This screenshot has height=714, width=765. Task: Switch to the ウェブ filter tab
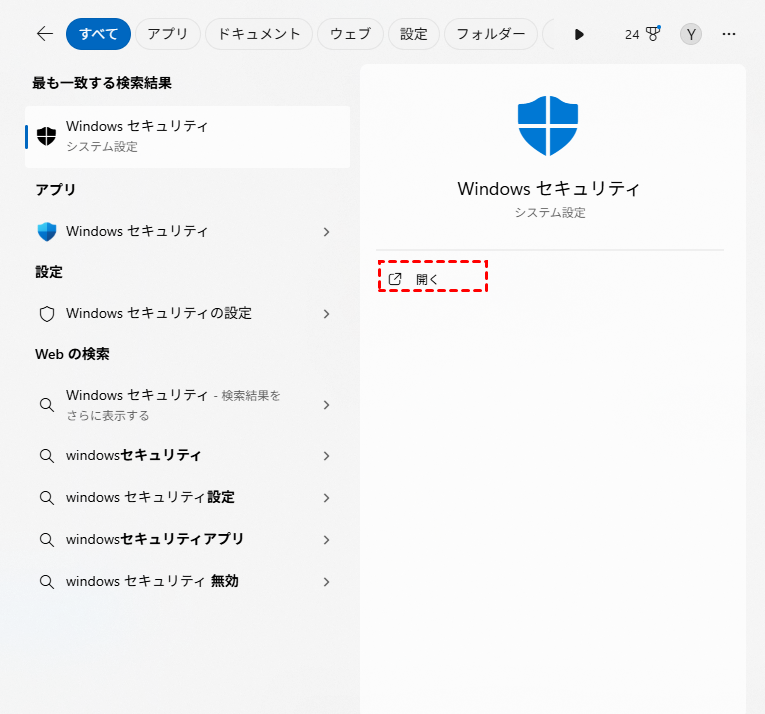tap(350, 34)
